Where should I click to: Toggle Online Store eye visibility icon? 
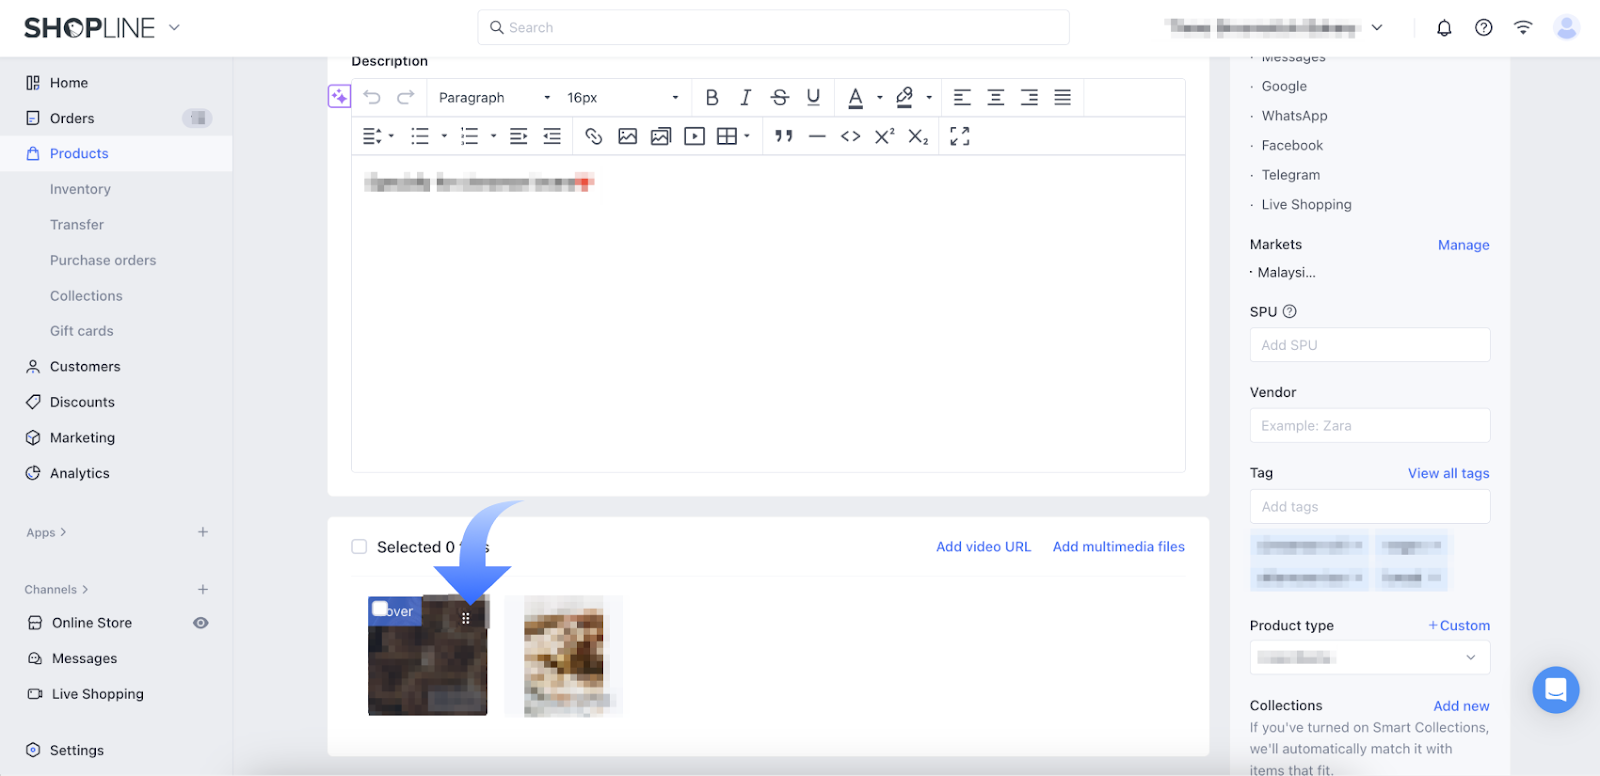pyautogui.click(x=201, y=623)
